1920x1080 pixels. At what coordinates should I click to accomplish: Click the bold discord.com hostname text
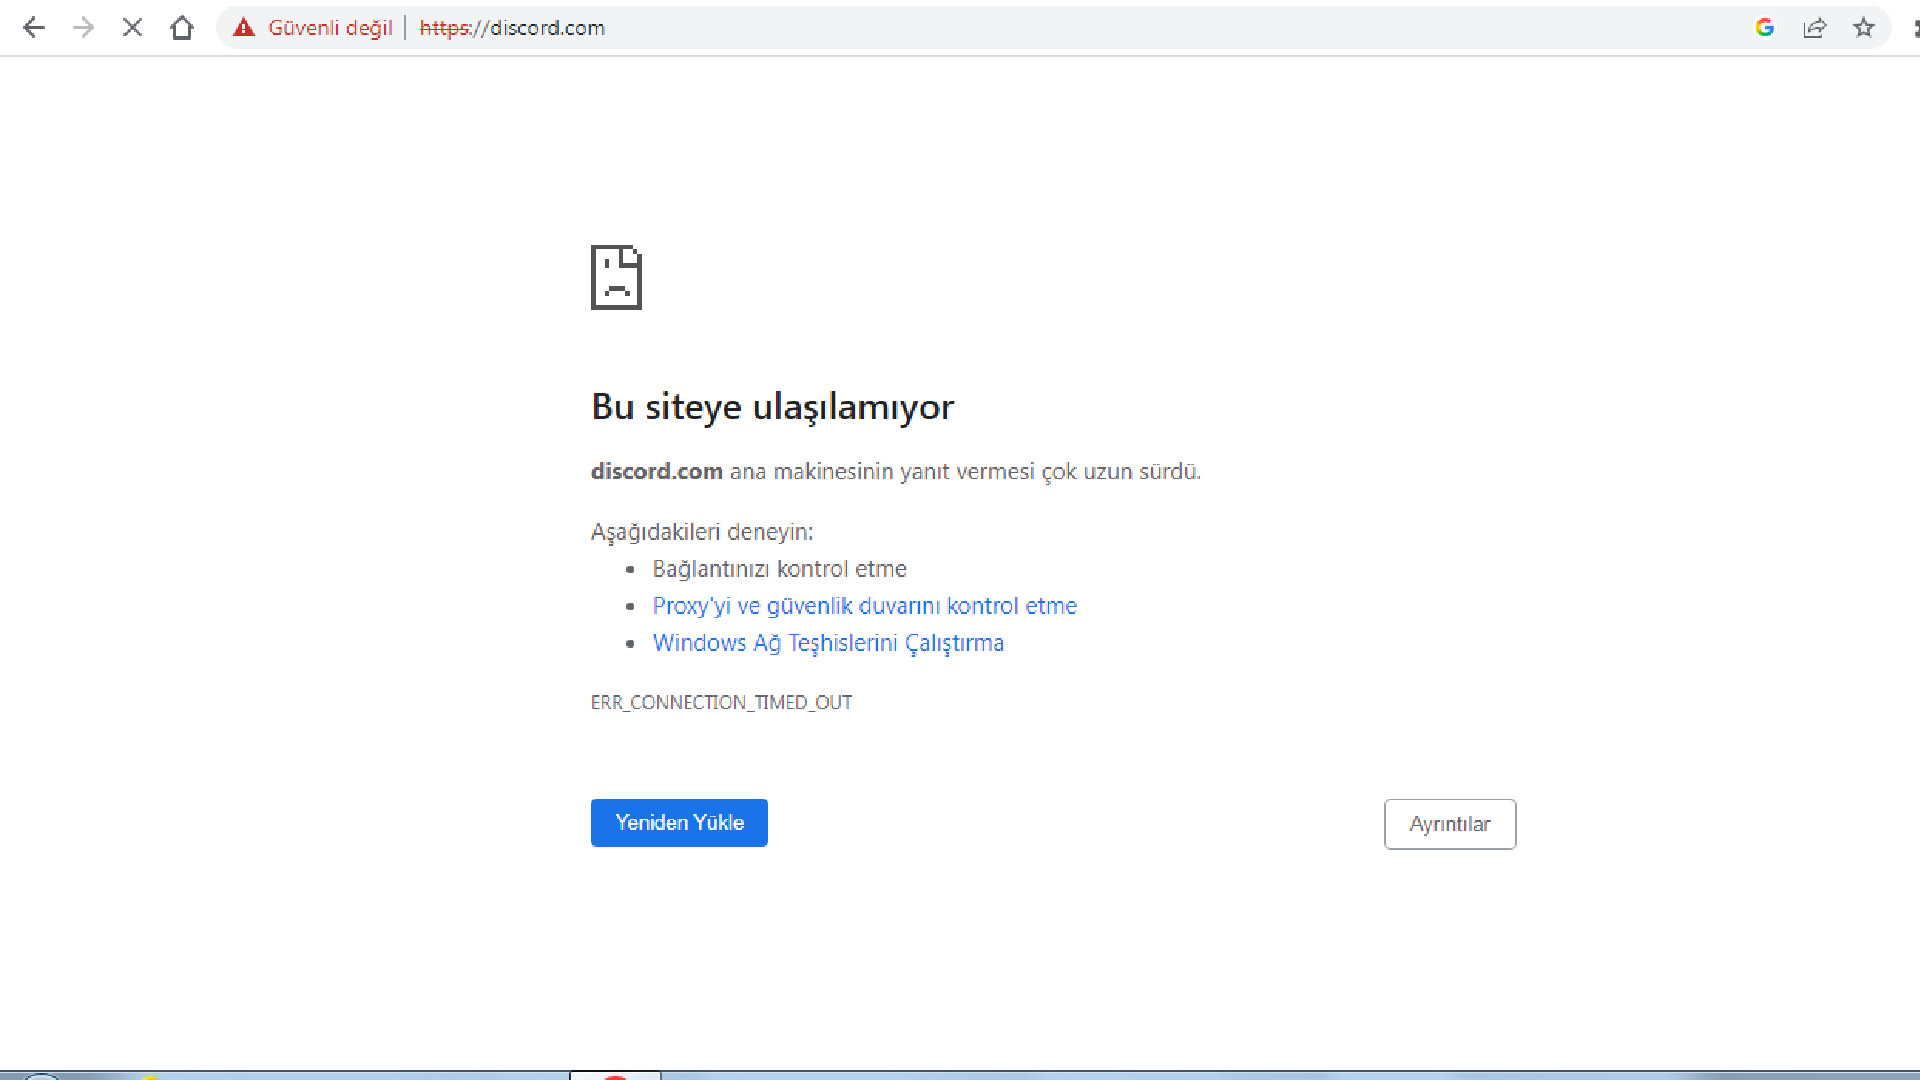656,471
